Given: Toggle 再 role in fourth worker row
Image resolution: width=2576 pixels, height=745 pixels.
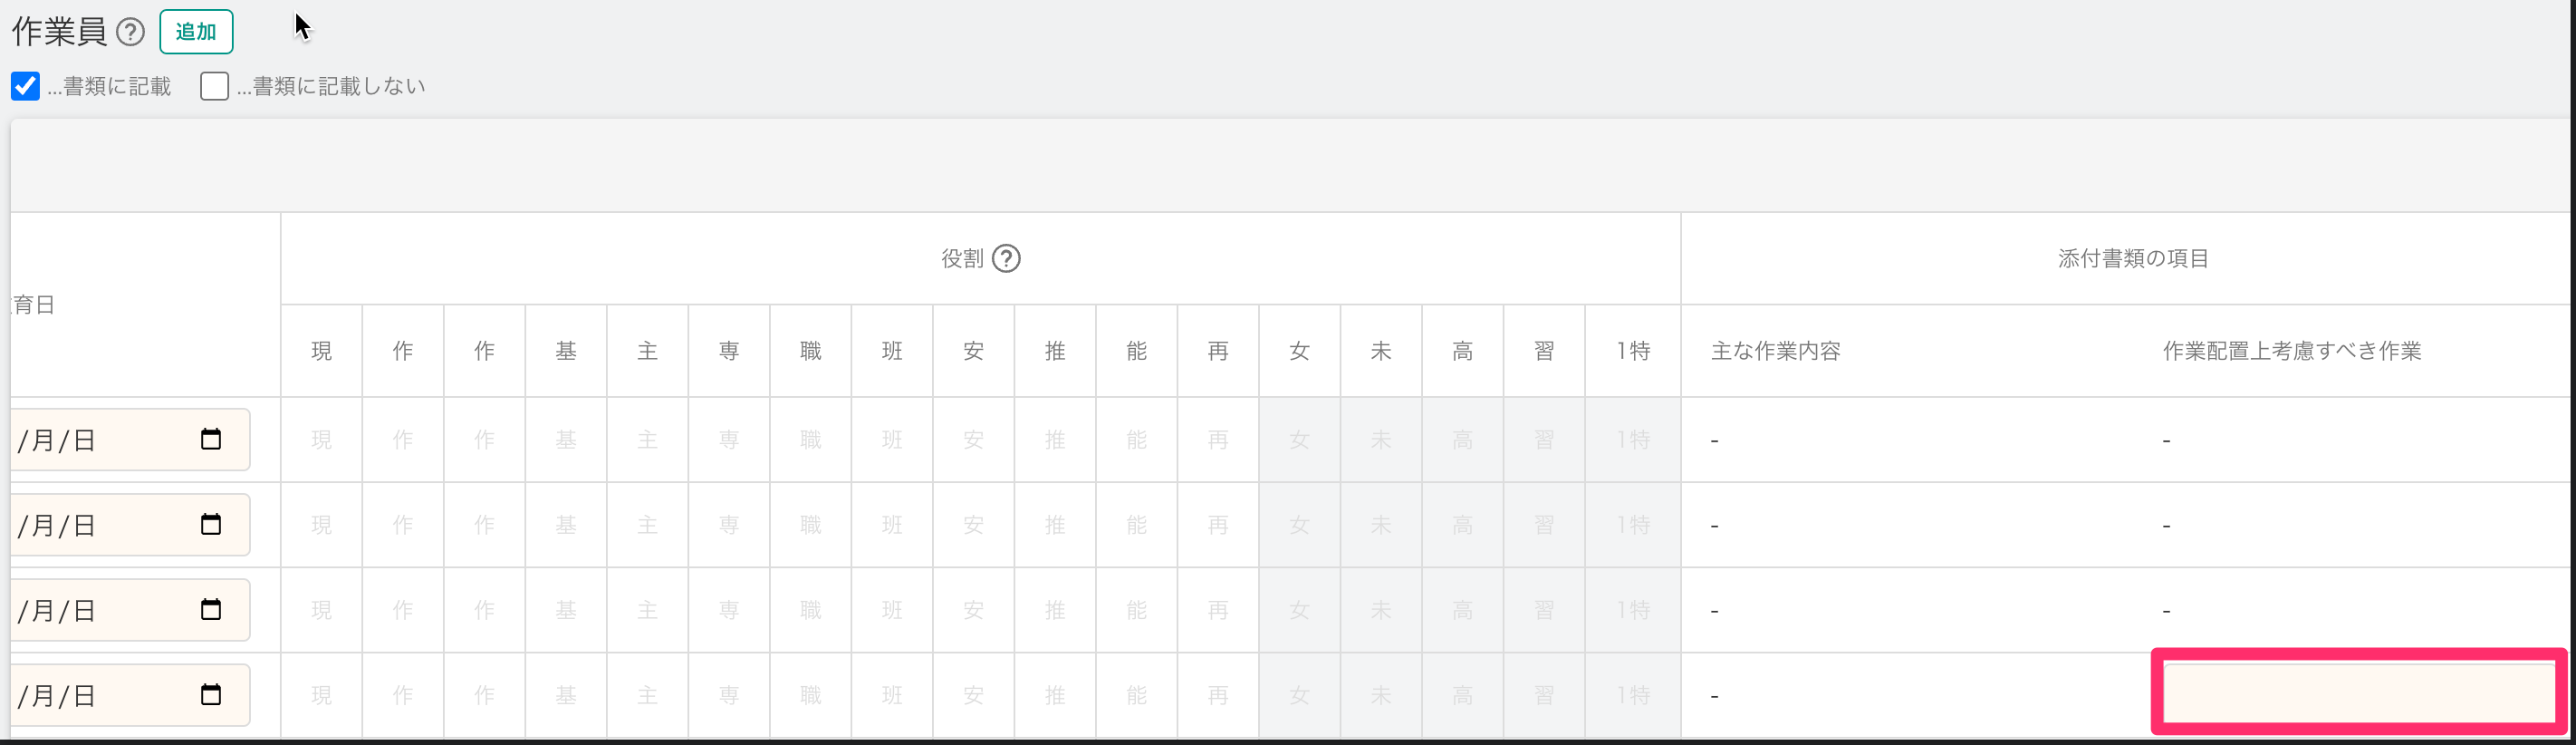Looking at the screenshot, I should coord(1217,695).
